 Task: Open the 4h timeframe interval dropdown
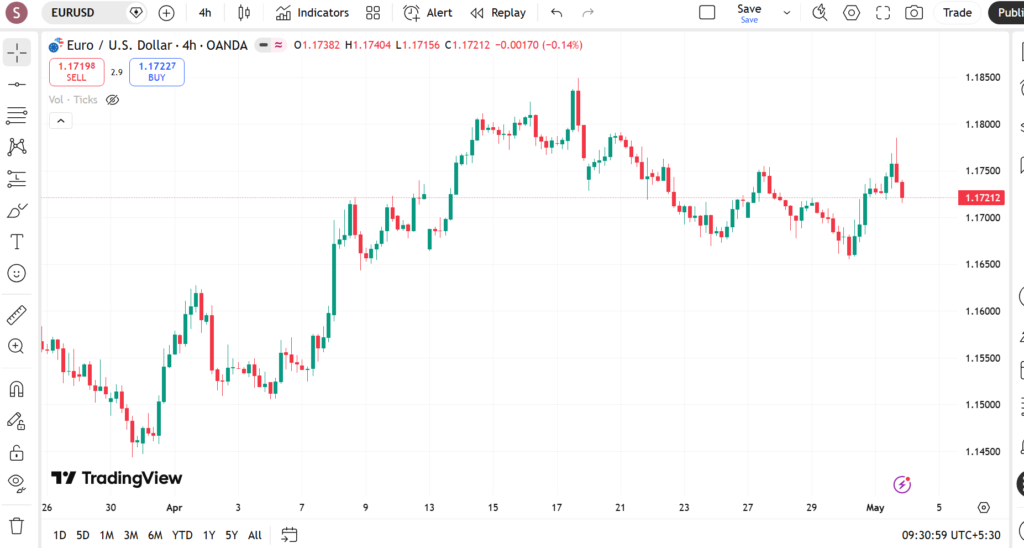(205, 12)
